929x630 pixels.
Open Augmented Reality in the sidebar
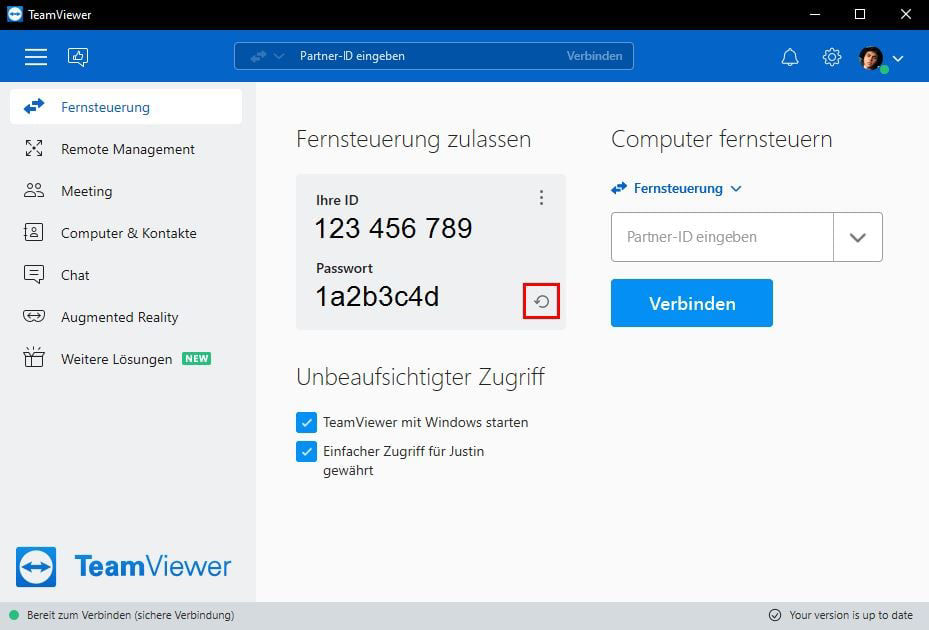pos(126,317)
